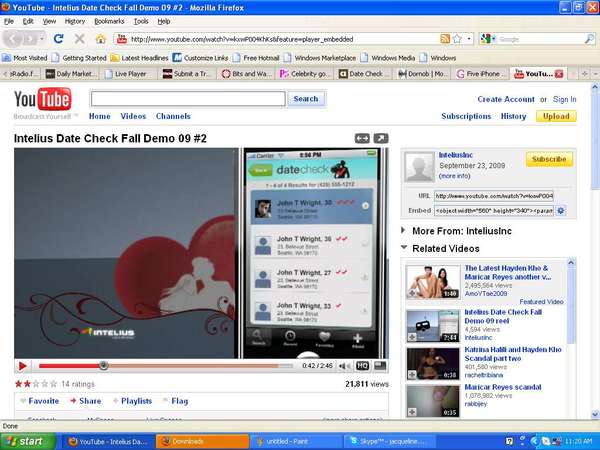Switch to the Celebrity go... tab

[305, 74]
